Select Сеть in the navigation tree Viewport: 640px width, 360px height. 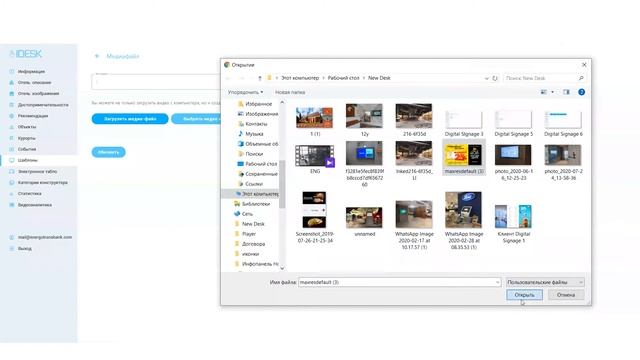click(247, 214)
